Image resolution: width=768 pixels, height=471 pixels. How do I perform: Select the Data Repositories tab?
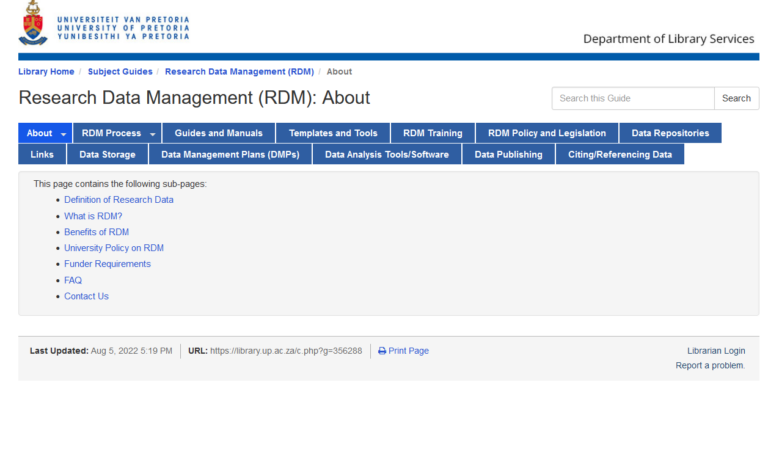pyautogui.click(x=669, y=133)
